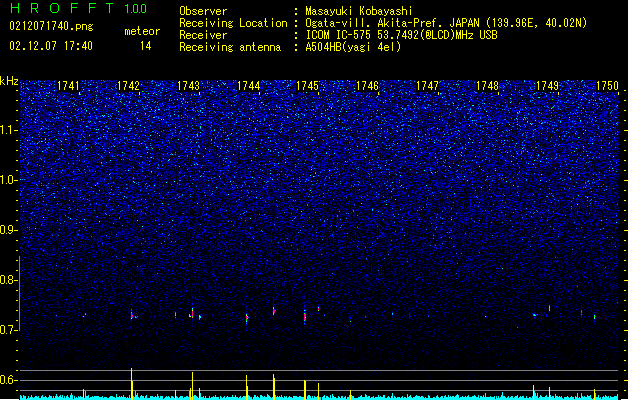Image resolution: width=629 pixels, height=400 pixels.
Task: Click the ICOM IC-575 53.7492 receiver text
Action: (x=401, y=35)
